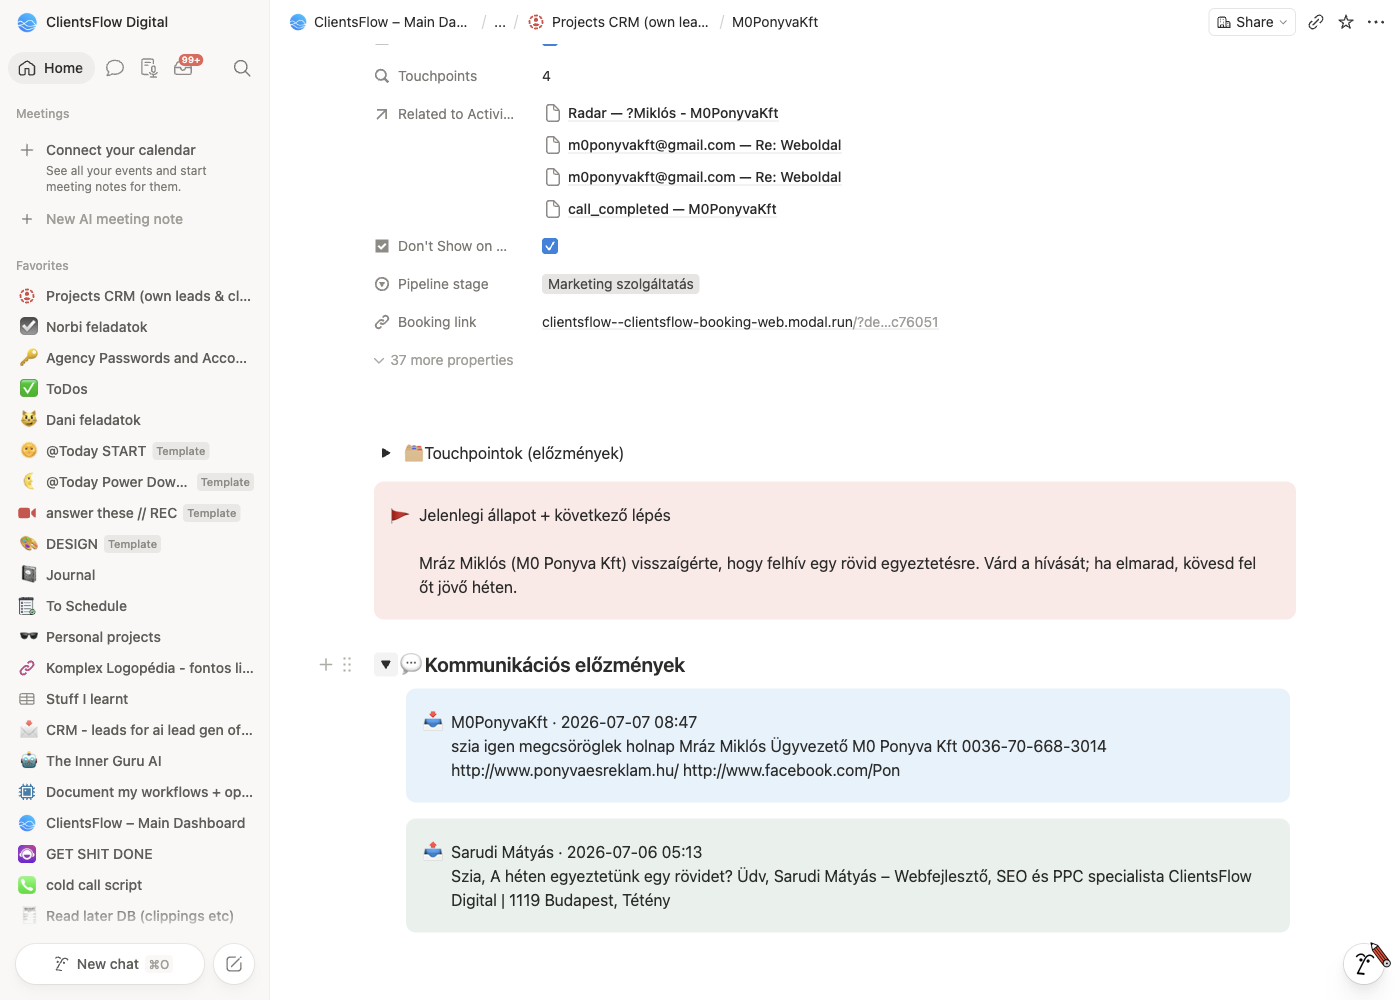This screenshot has height=1000, width=1400.
Task: Open the Share dropdown button
Action: (1252, 22)
